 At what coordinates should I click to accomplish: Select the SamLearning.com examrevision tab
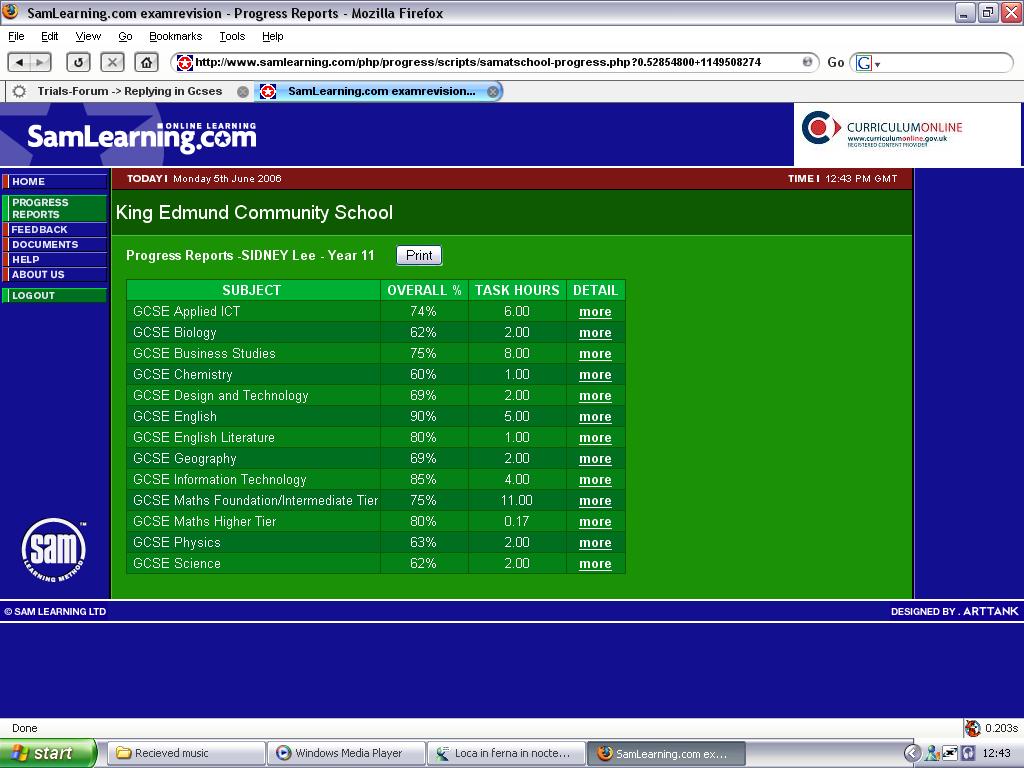click(x=379, y=91)
